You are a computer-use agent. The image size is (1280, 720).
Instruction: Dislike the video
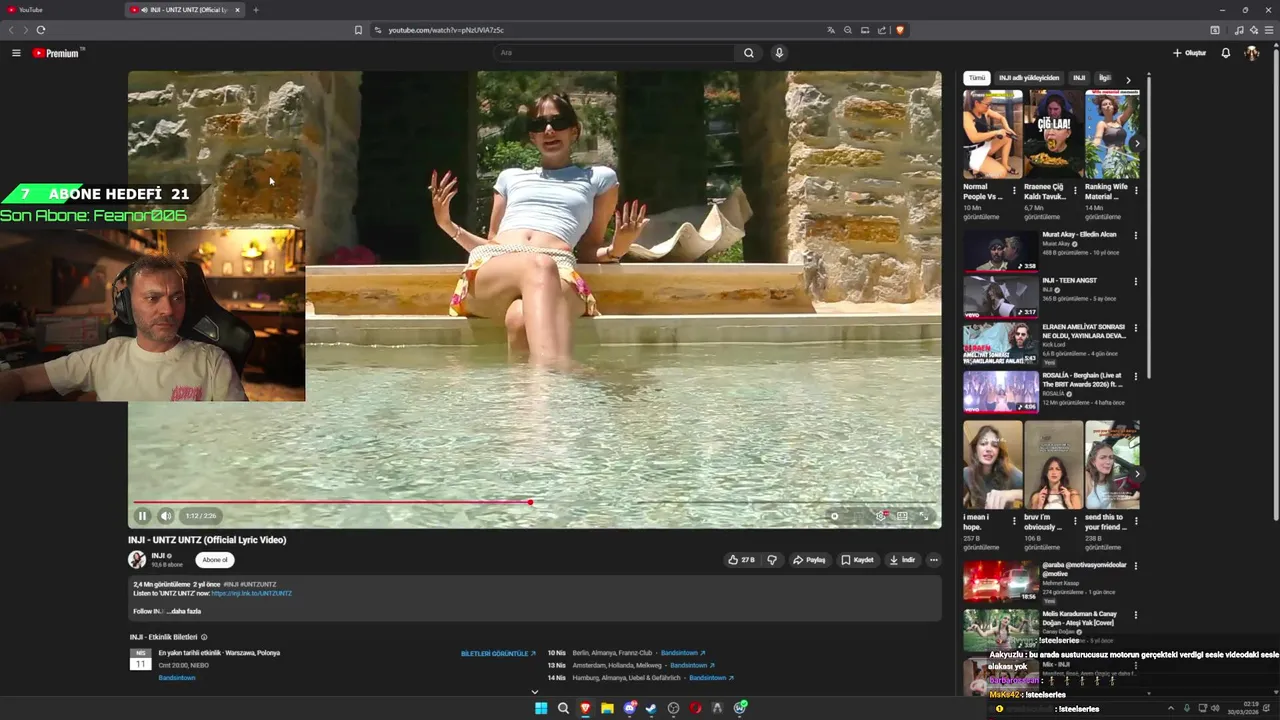pyautogui.click(x=771, y=560)
